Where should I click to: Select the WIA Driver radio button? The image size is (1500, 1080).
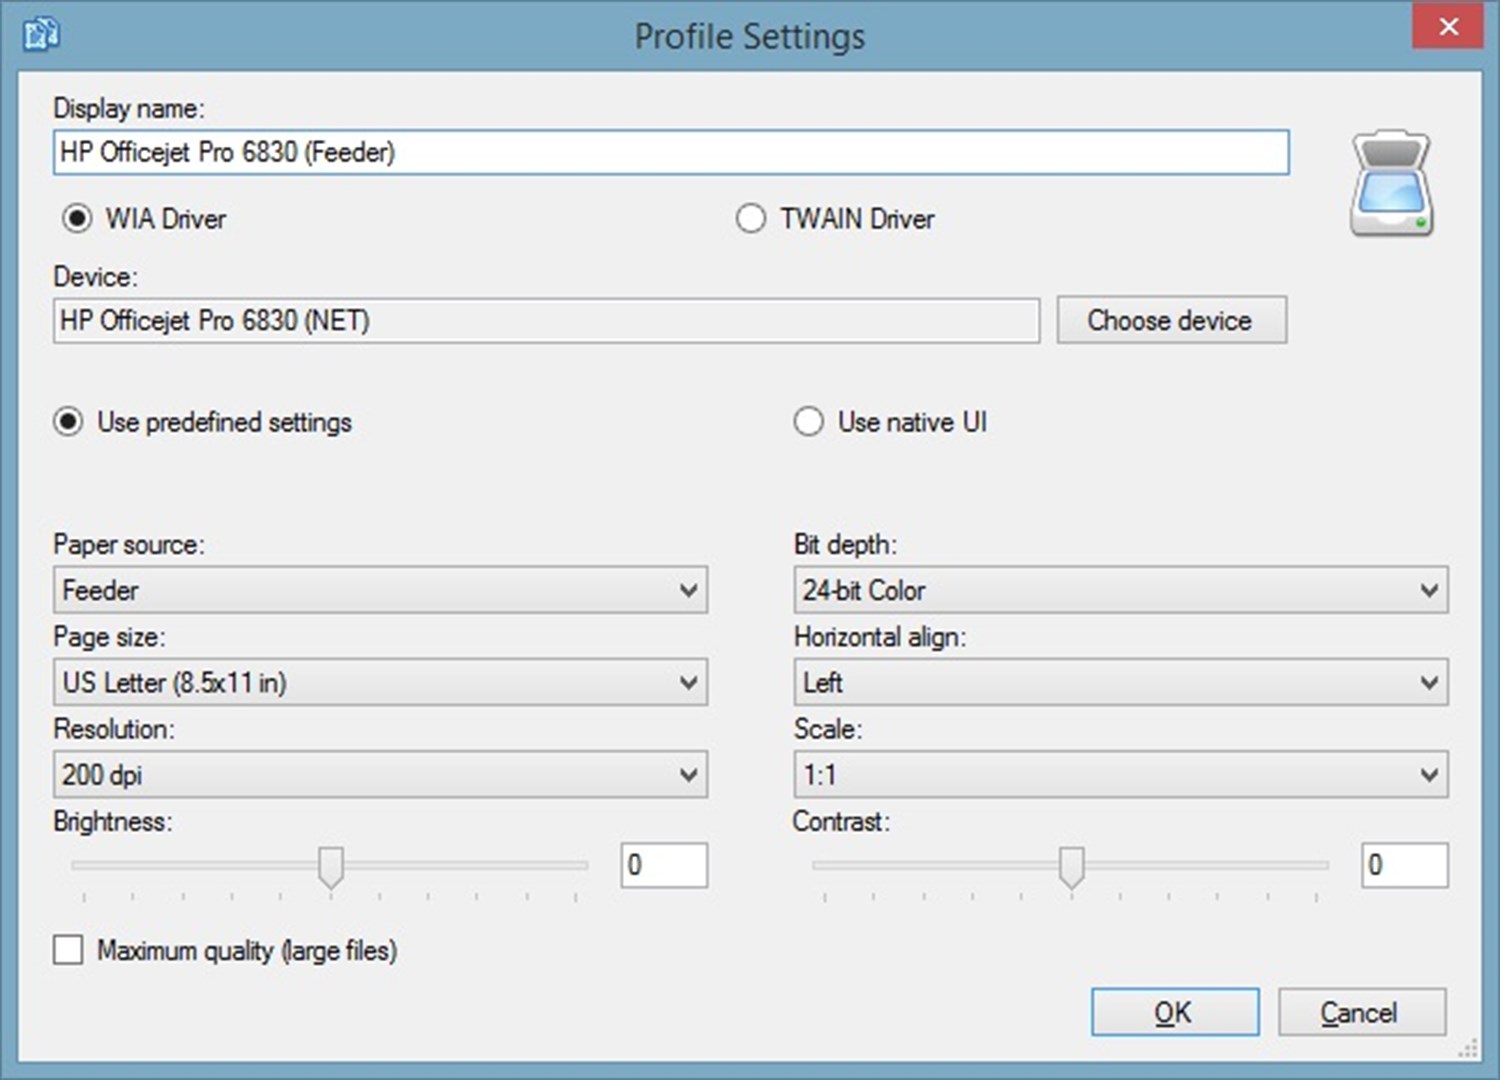point(77,218)
